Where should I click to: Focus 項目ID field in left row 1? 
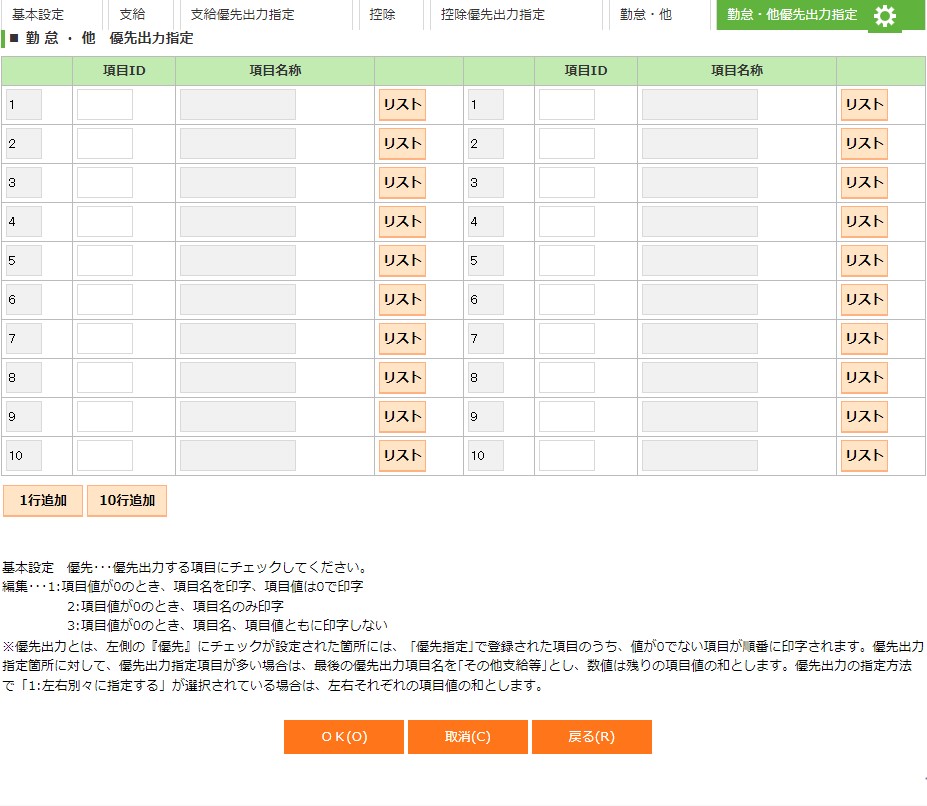pos(105,105)
